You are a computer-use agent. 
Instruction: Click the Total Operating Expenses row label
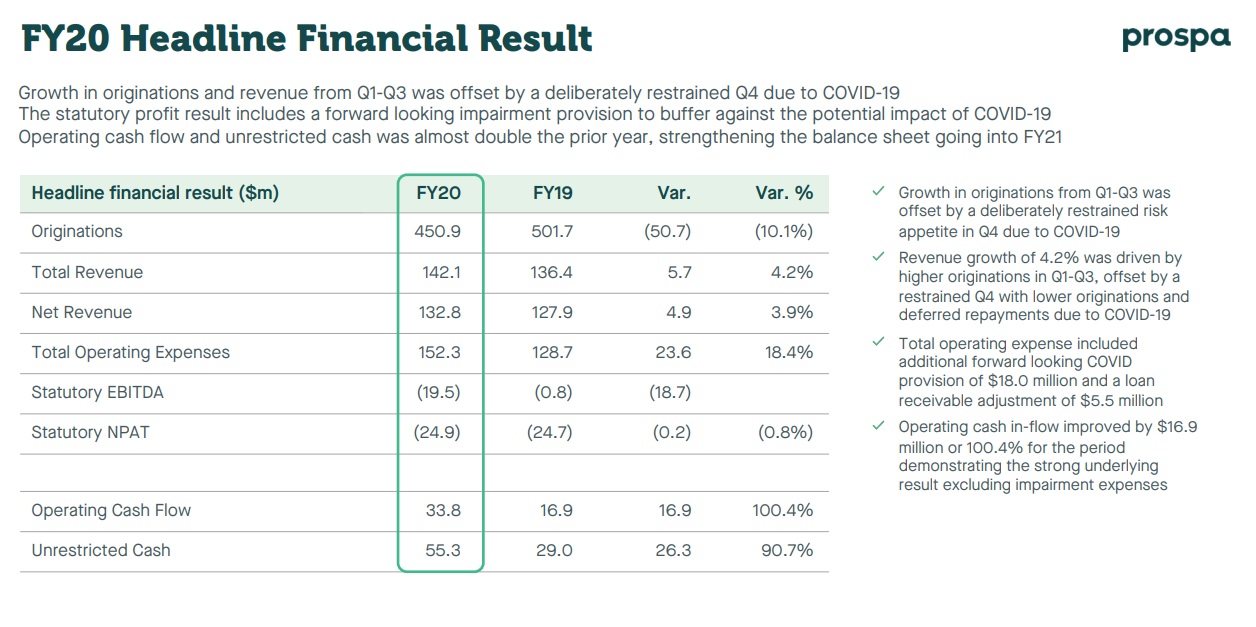coord(130,352)
